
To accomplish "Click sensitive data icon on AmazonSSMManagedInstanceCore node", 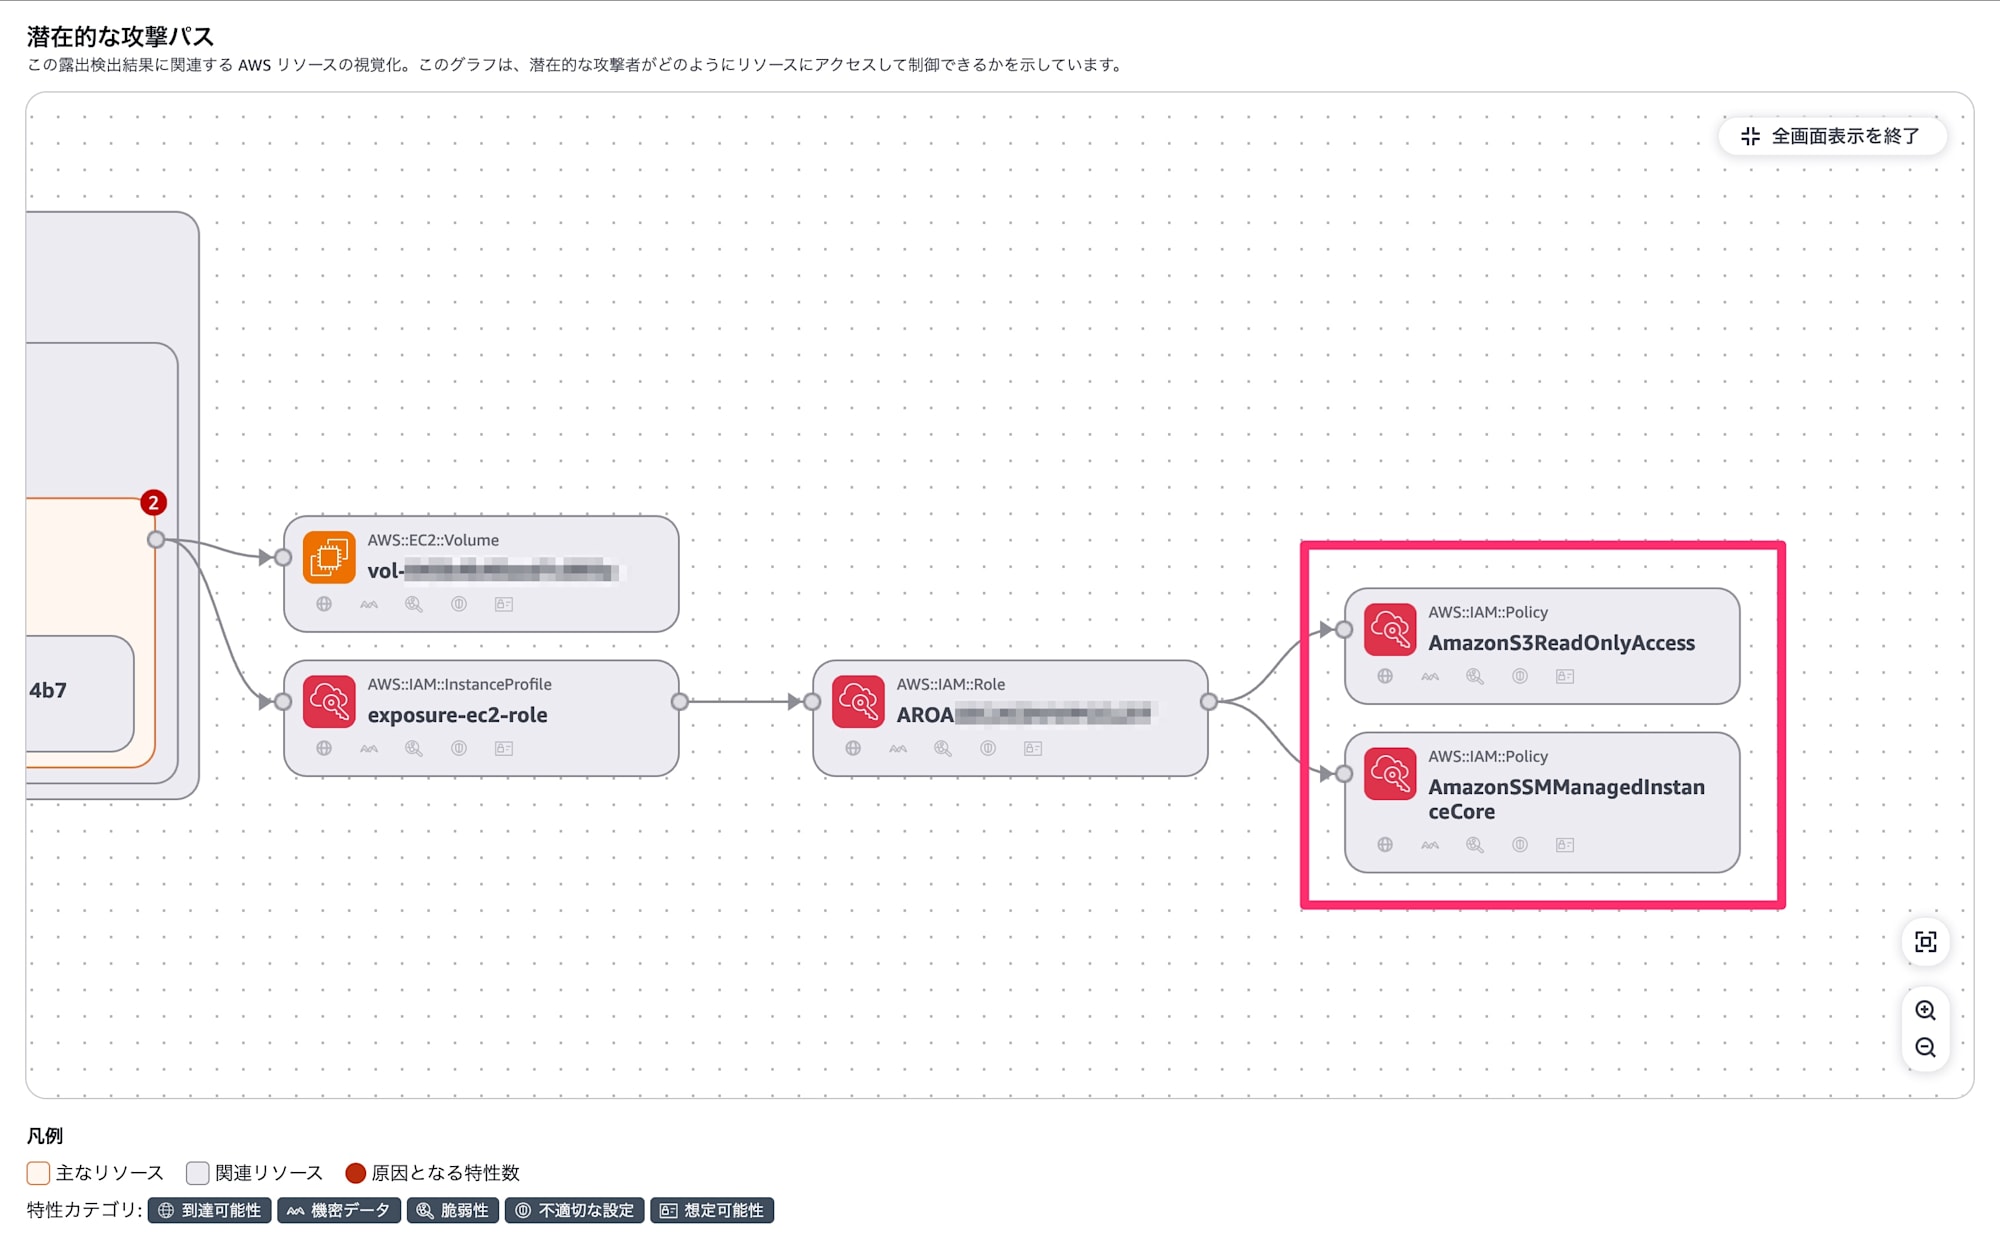I will 1430,845.
